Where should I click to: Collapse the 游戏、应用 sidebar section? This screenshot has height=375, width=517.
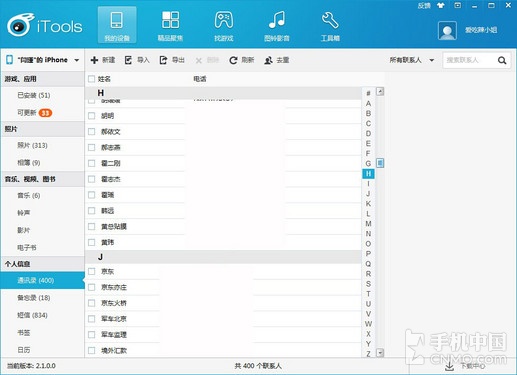point(43,79)
